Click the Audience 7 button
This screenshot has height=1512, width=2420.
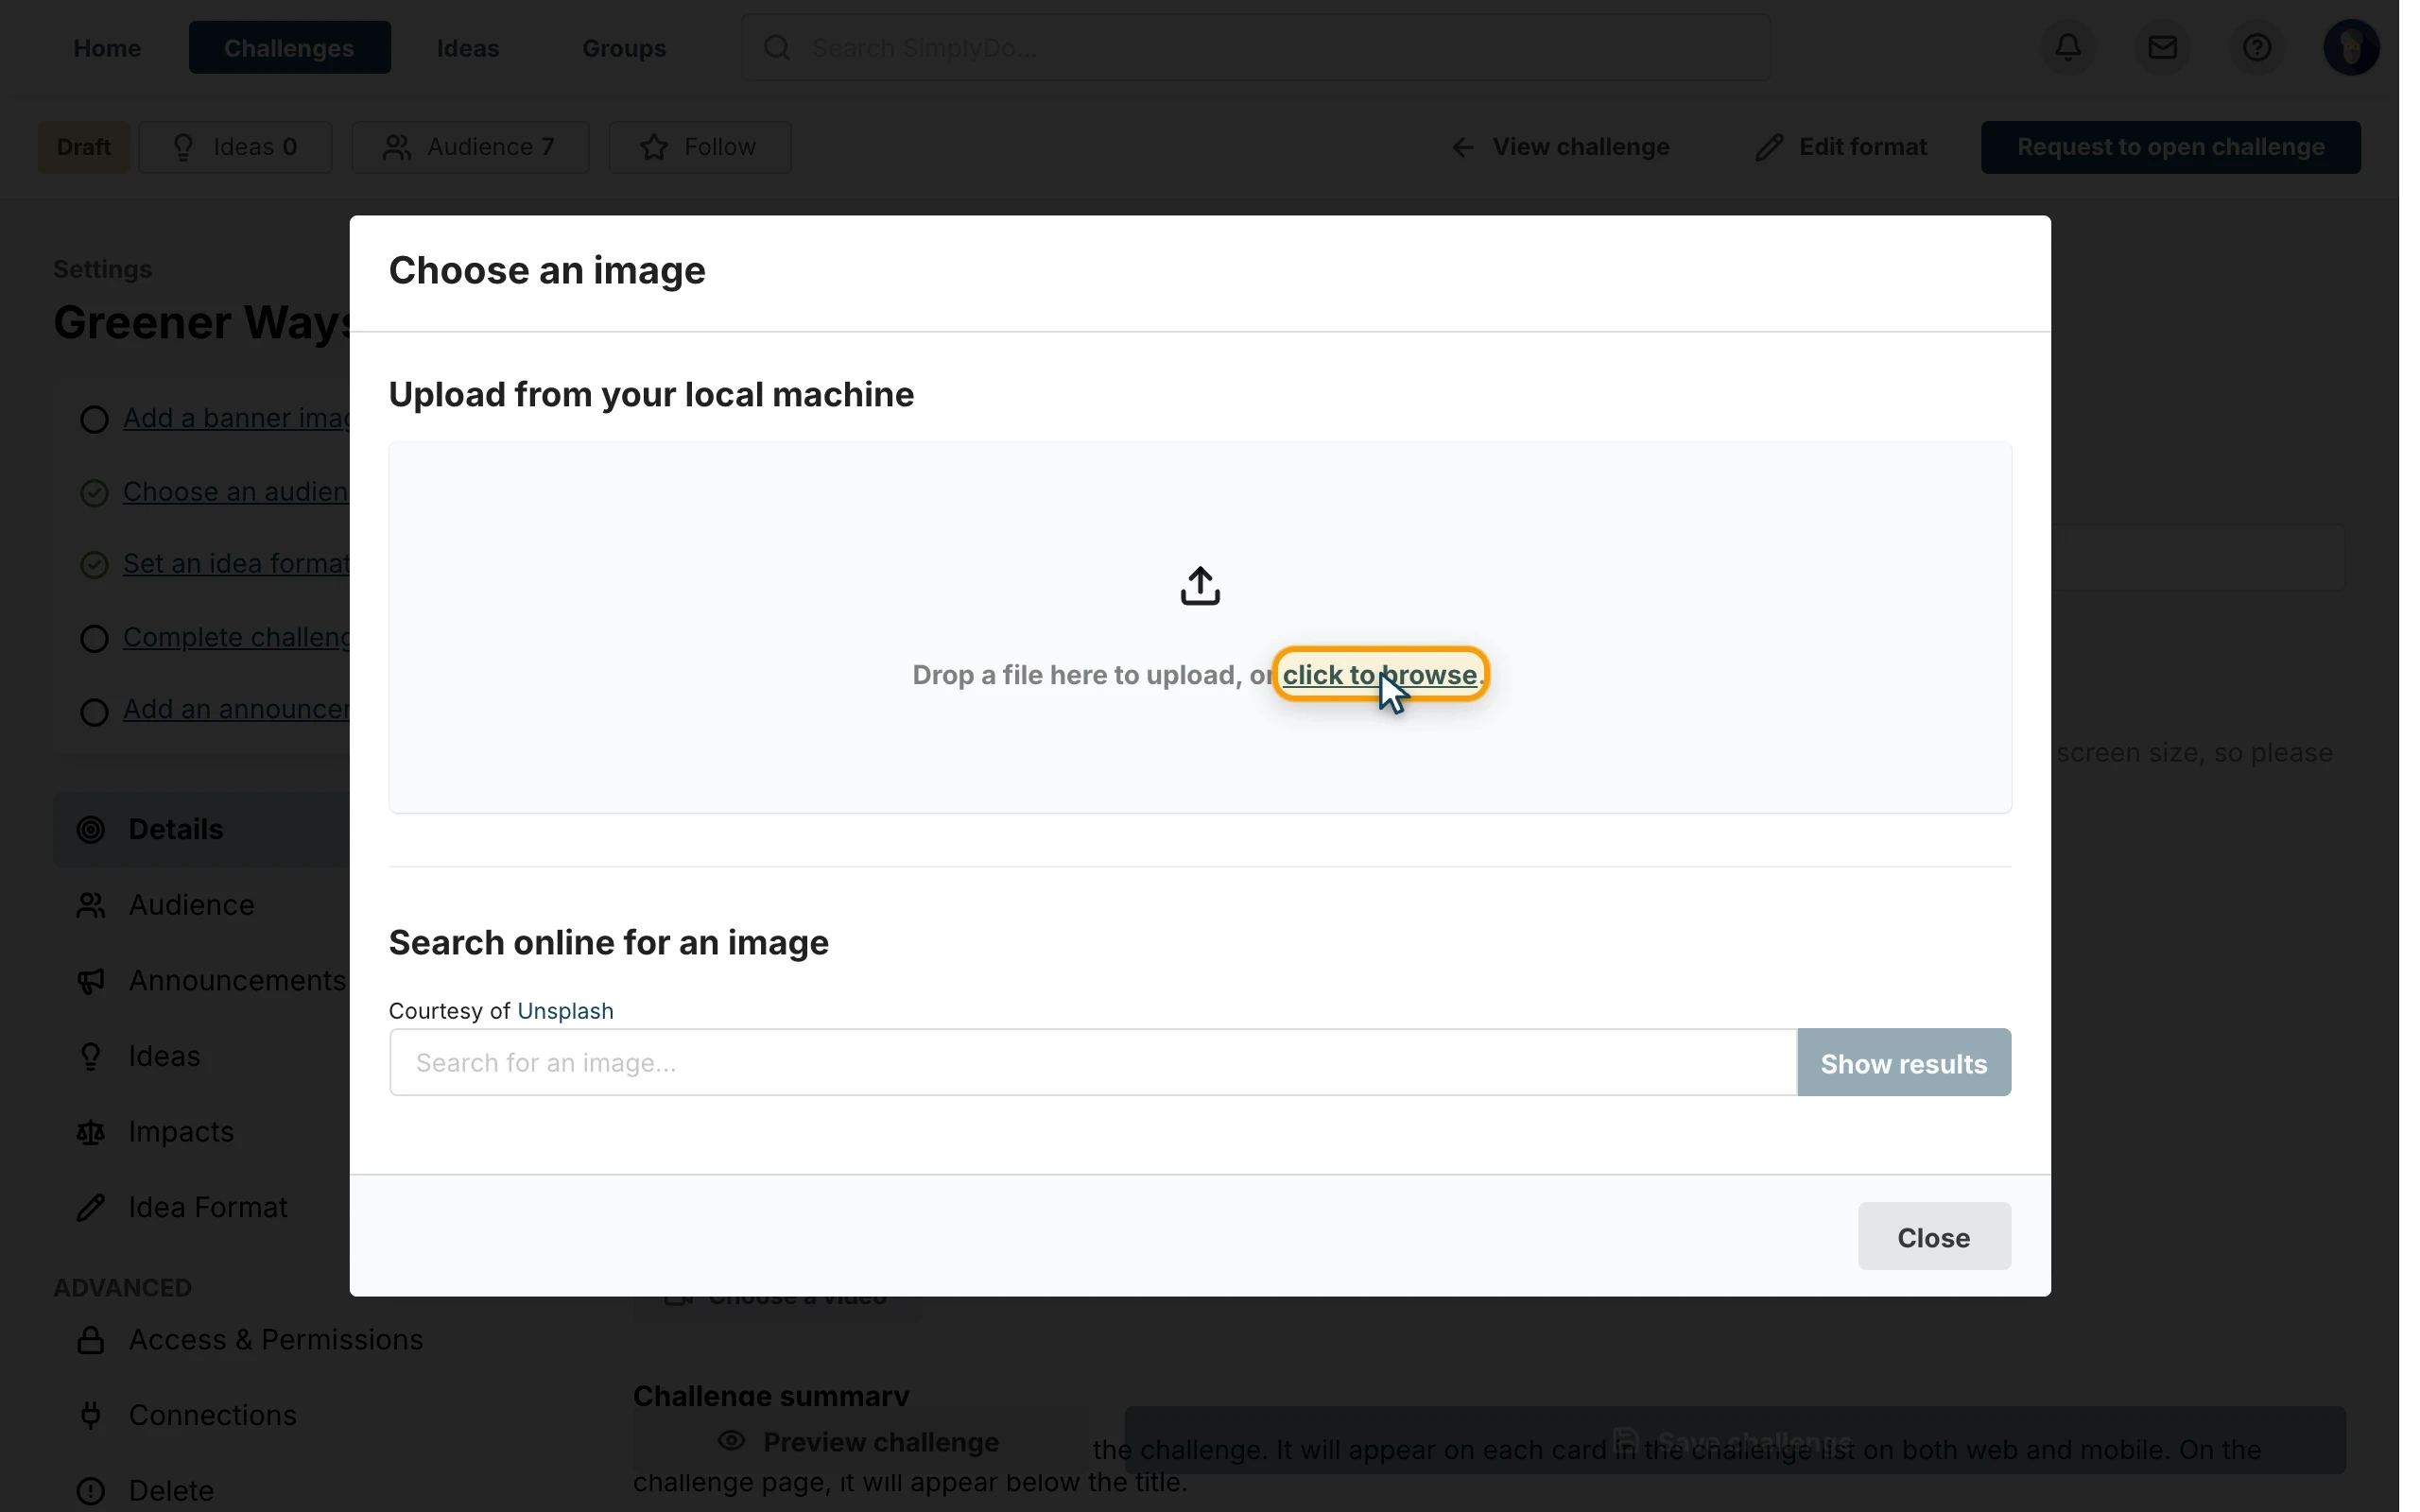click(x=470, y=147)
